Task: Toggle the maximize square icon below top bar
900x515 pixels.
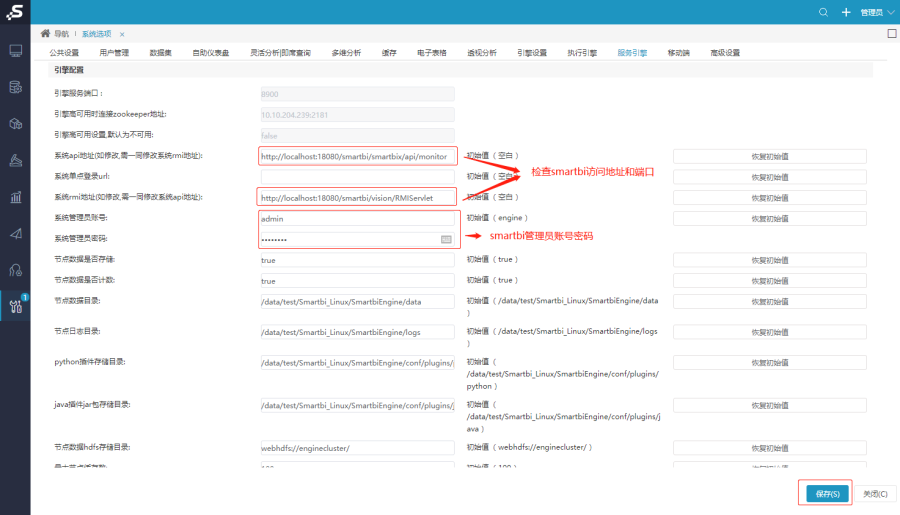Action: click(x=892, y=33)
